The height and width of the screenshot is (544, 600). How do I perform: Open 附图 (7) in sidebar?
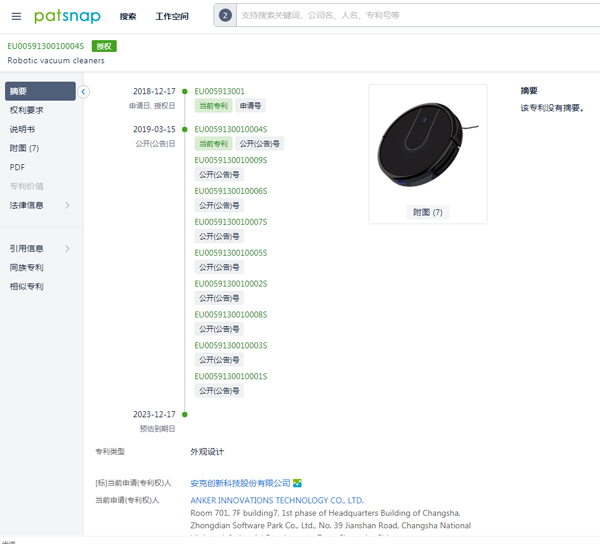(x=24, y=148)
